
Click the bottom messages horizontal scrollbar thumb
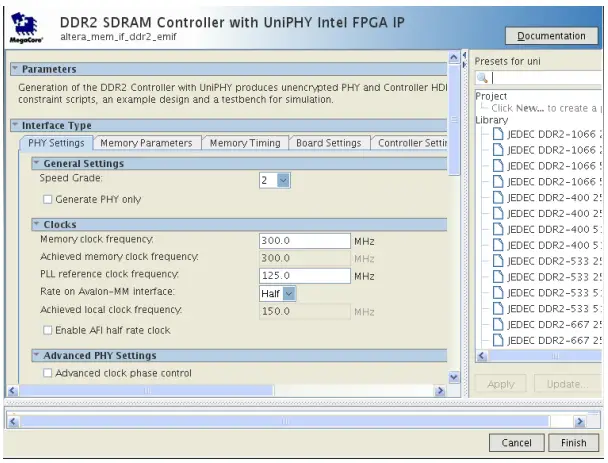[285, 421]
